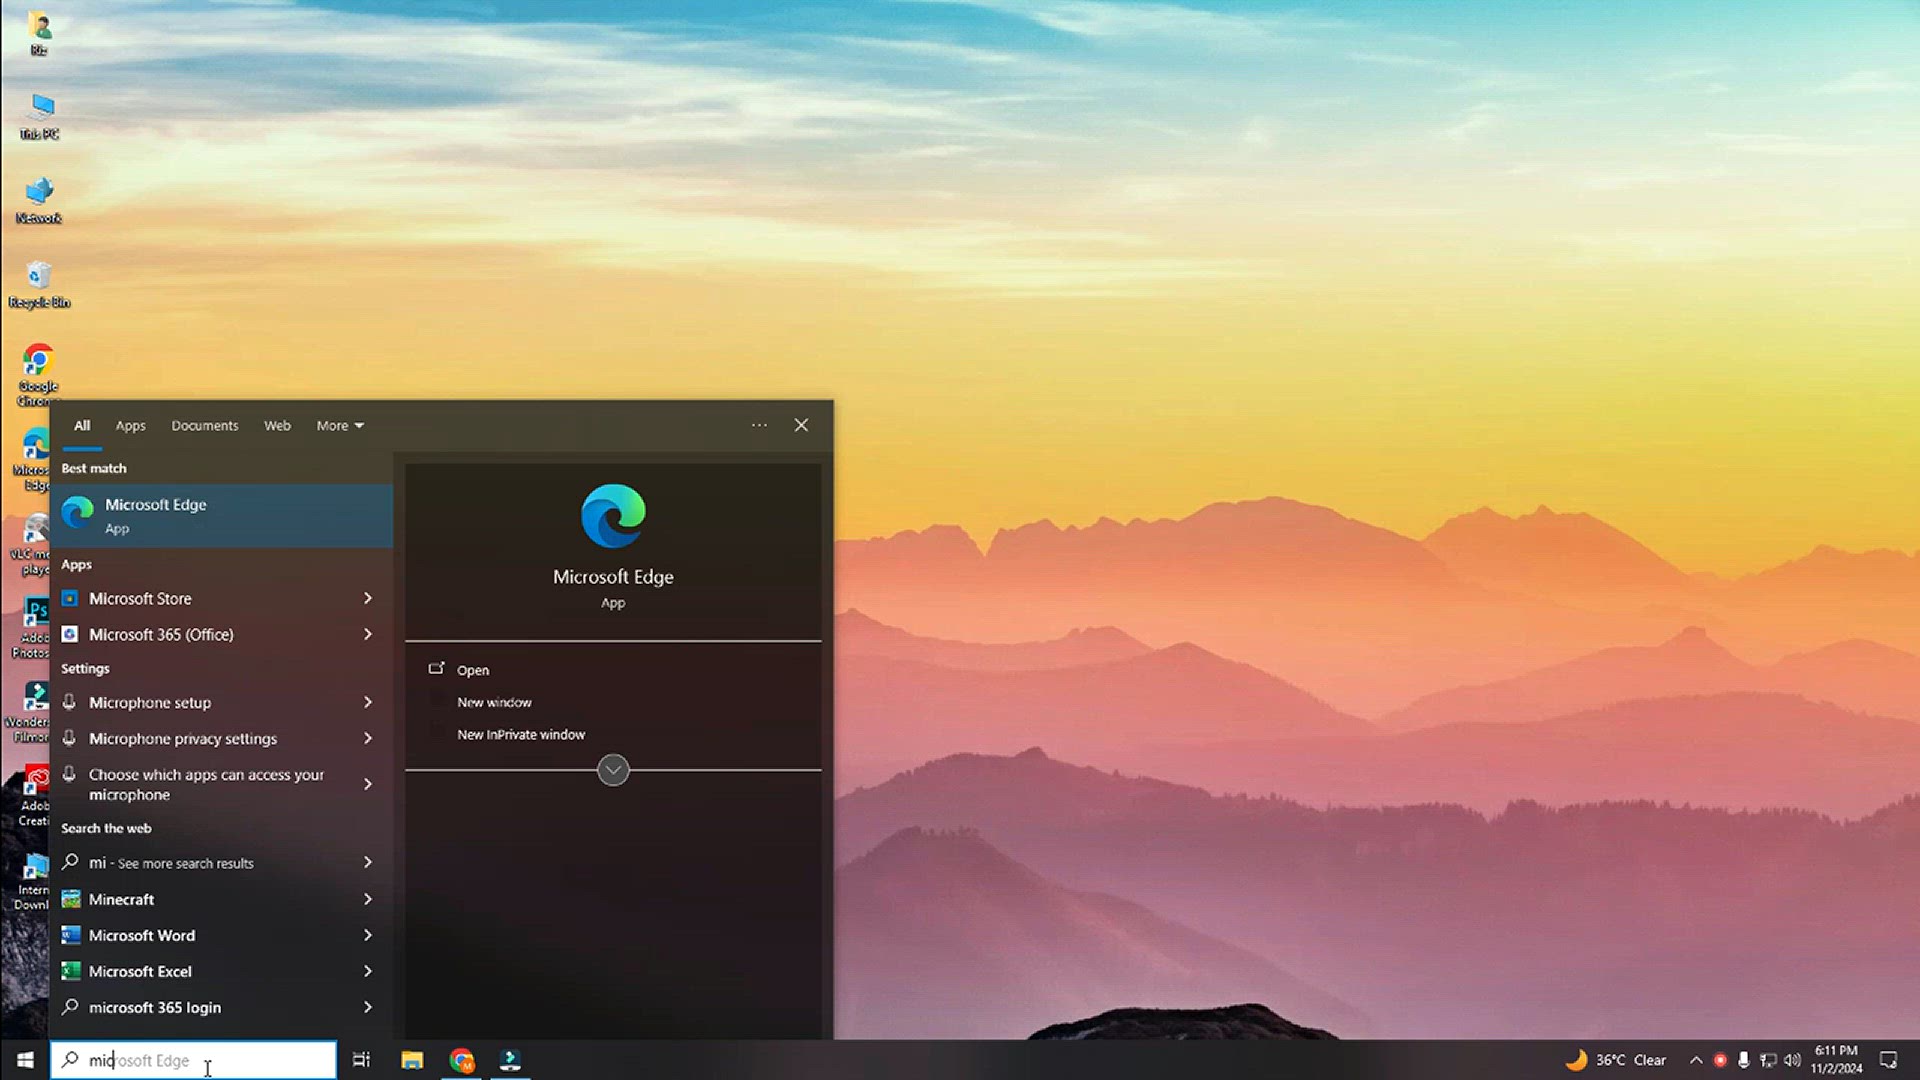
Task: Show hidden tray icons chevron
Action: click(x=1696, y=1060)
